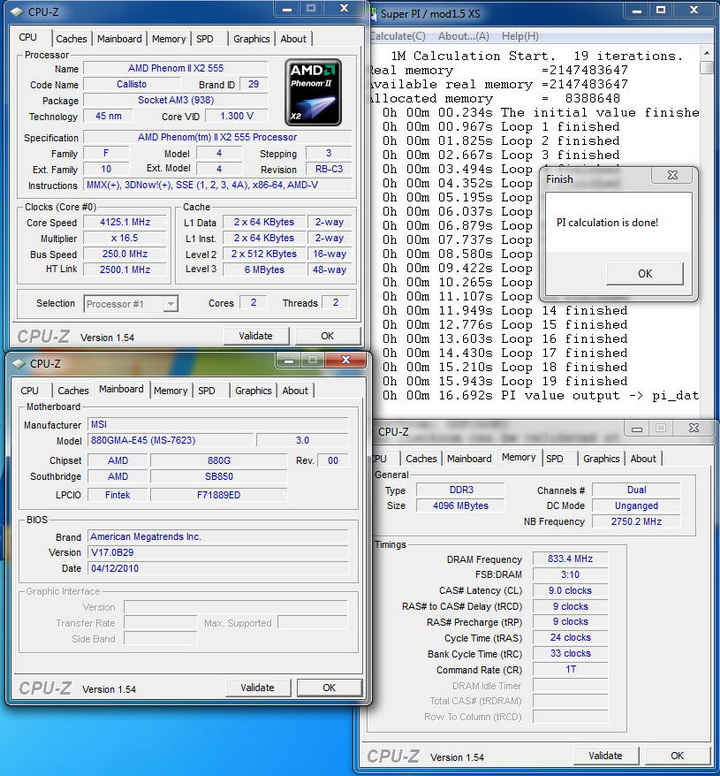
Task: Click OK in top CPU-Z processor window
Action: pyautogui.click(x=328, y=336)
